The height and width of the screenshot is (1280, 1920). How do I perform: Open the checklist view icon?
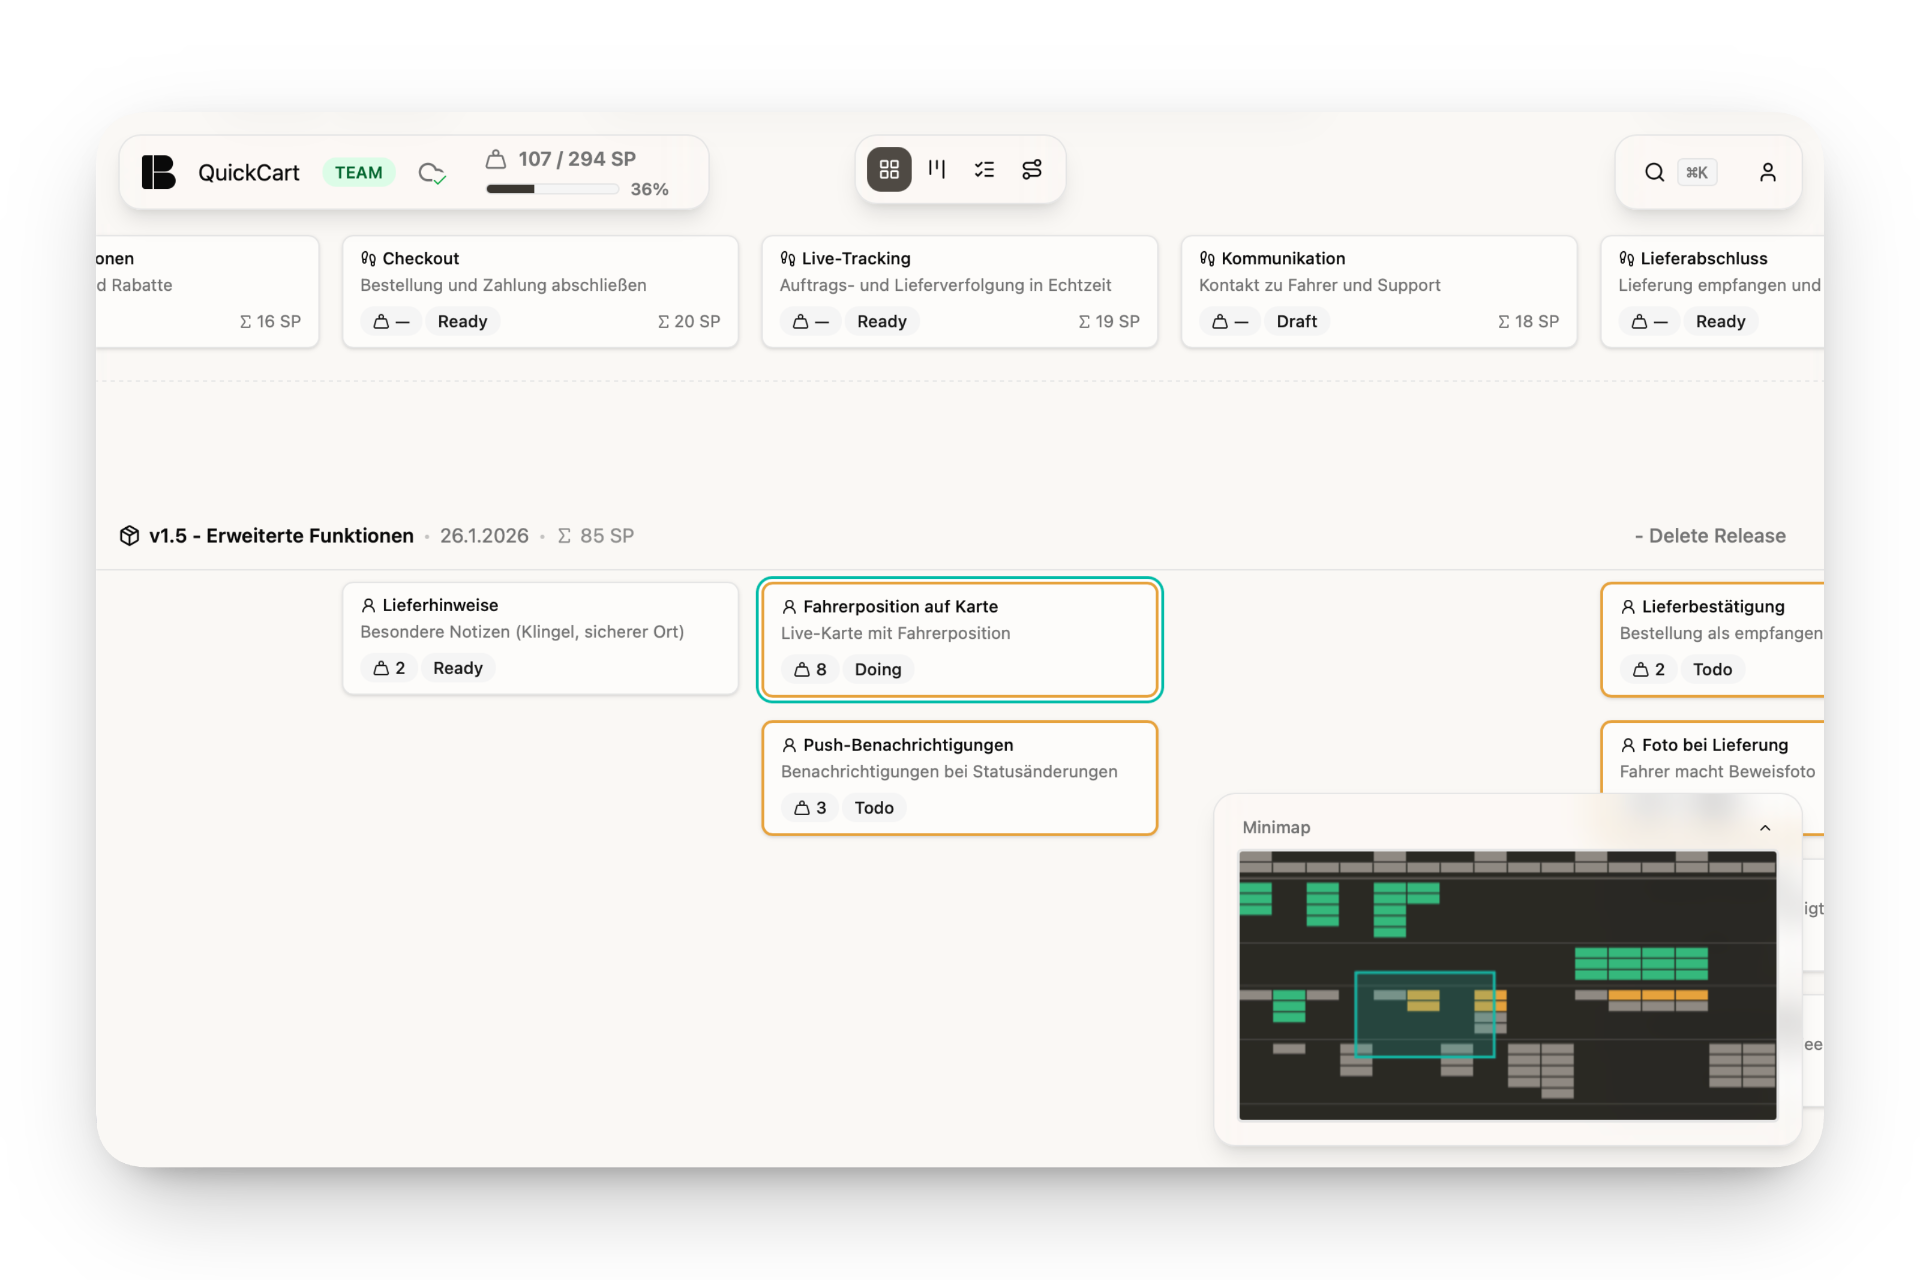point(985,169)
